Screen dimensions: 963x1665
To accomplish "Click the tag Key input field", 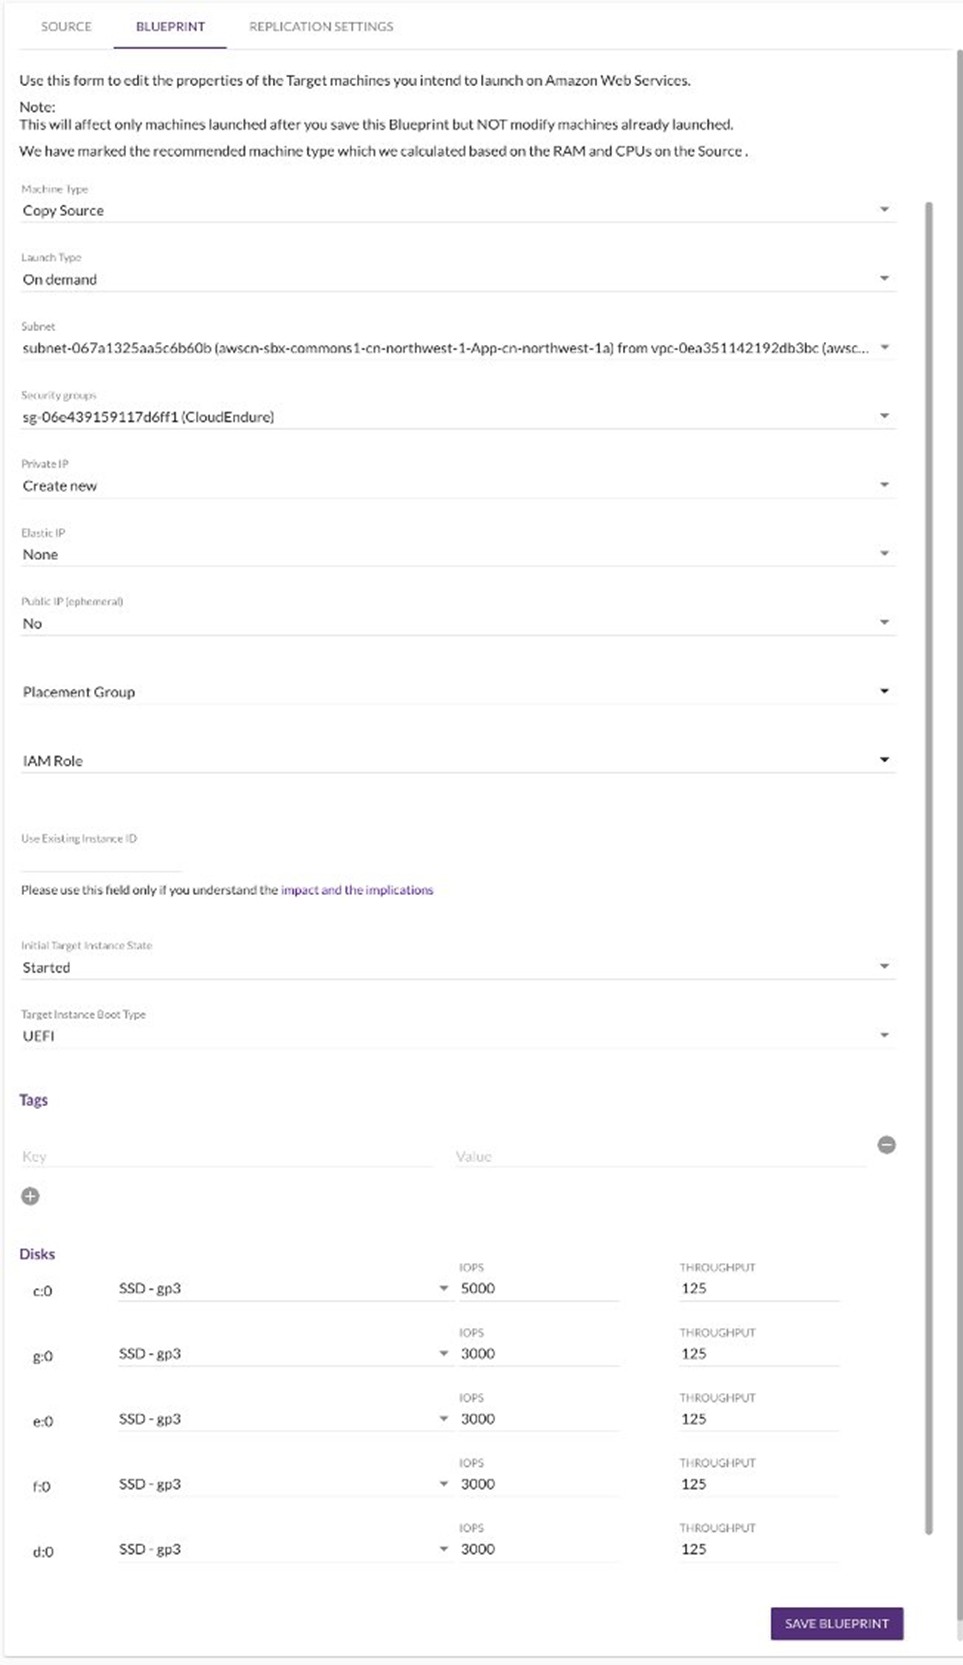I will (226, 1156).
